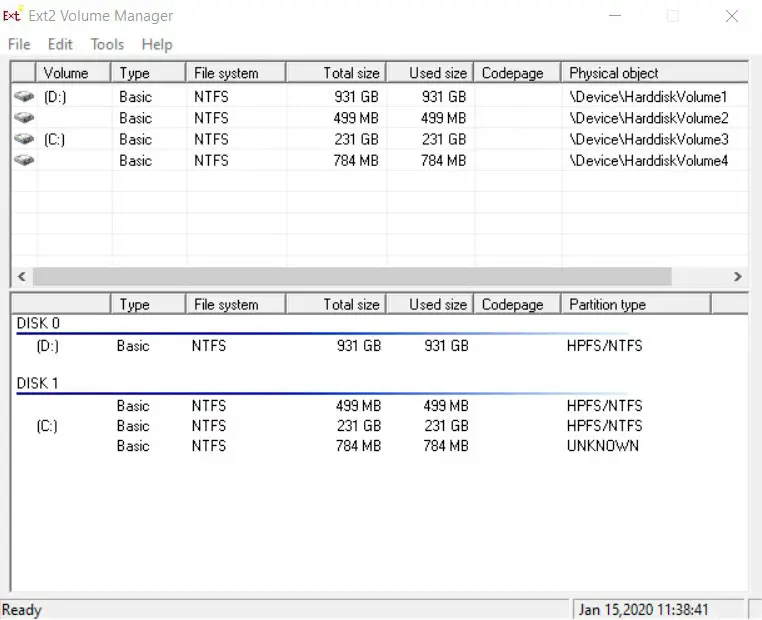Select the drive icon for volume (C:)
This screenshot has width=762, height=620.
pyautogui.click(x=24, y=139)
